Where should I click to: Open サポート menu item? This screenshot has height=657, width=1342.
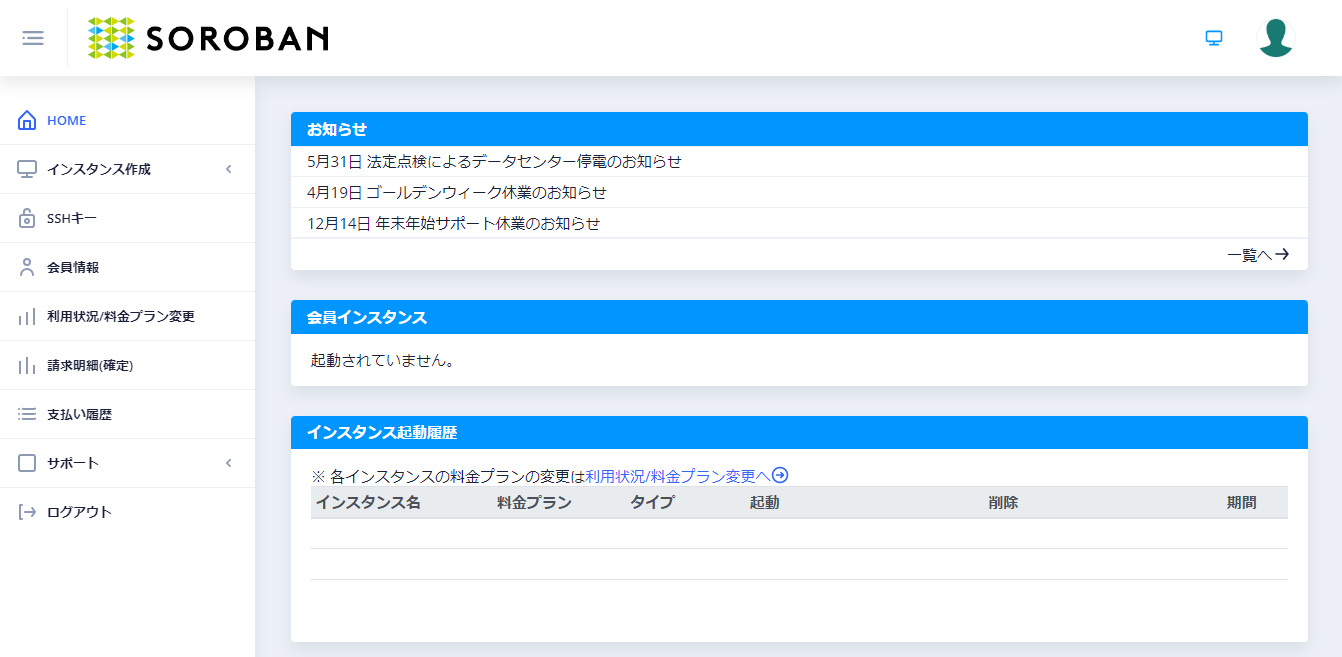127,463
